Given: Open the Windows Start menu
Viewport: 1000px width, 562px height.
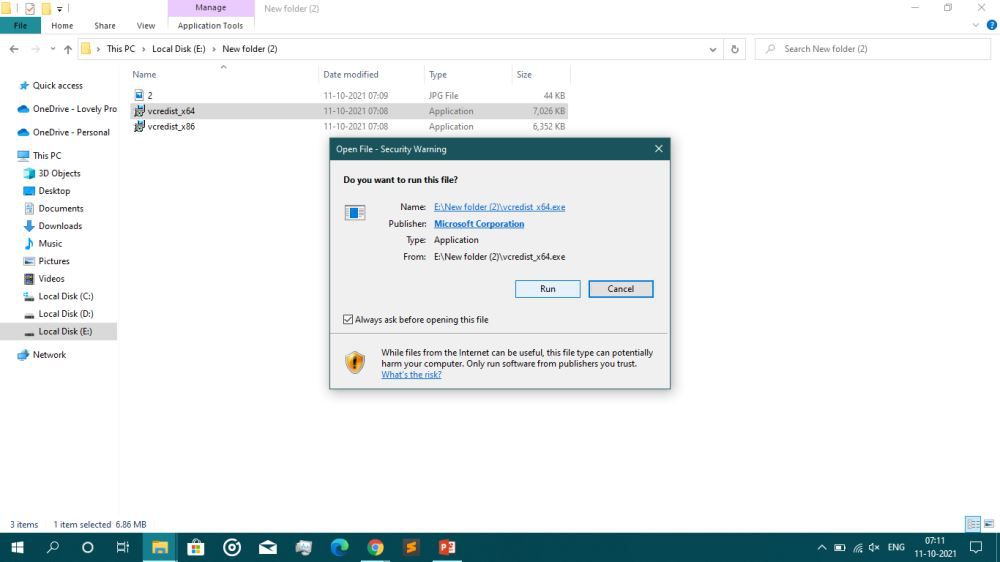Looking at the screenshot, I should pos(17,547).
